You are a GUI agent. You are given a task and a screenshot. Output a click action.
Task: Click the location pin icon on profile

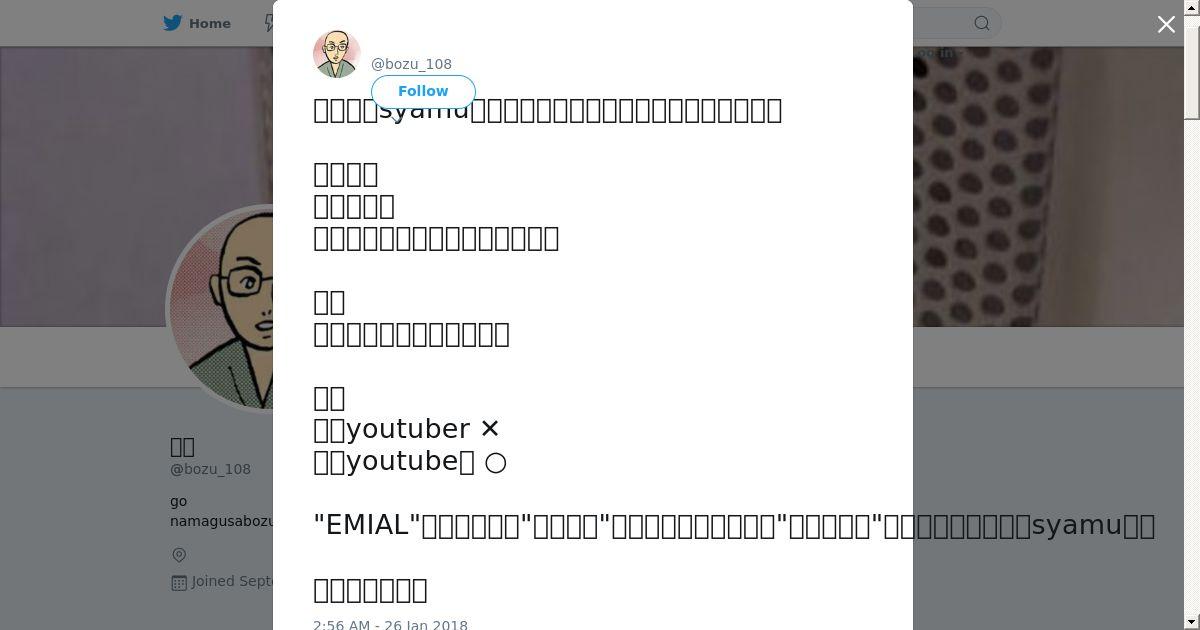click(179, 555)
